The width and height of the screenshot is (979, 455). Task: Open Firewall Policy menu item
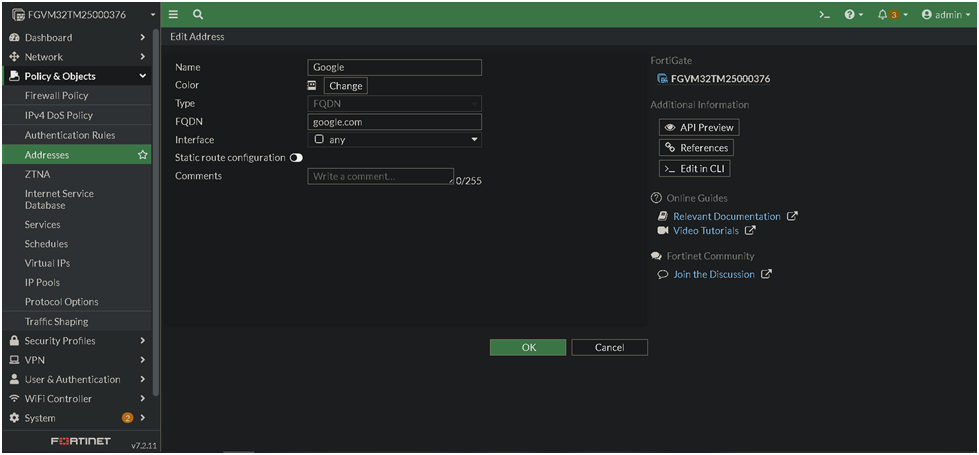77,95
